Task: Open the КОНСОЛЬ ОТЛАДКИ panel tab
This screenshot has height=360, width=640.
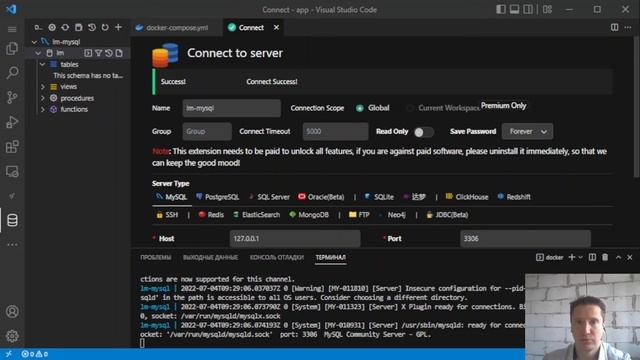Action: tap(277, 257)
